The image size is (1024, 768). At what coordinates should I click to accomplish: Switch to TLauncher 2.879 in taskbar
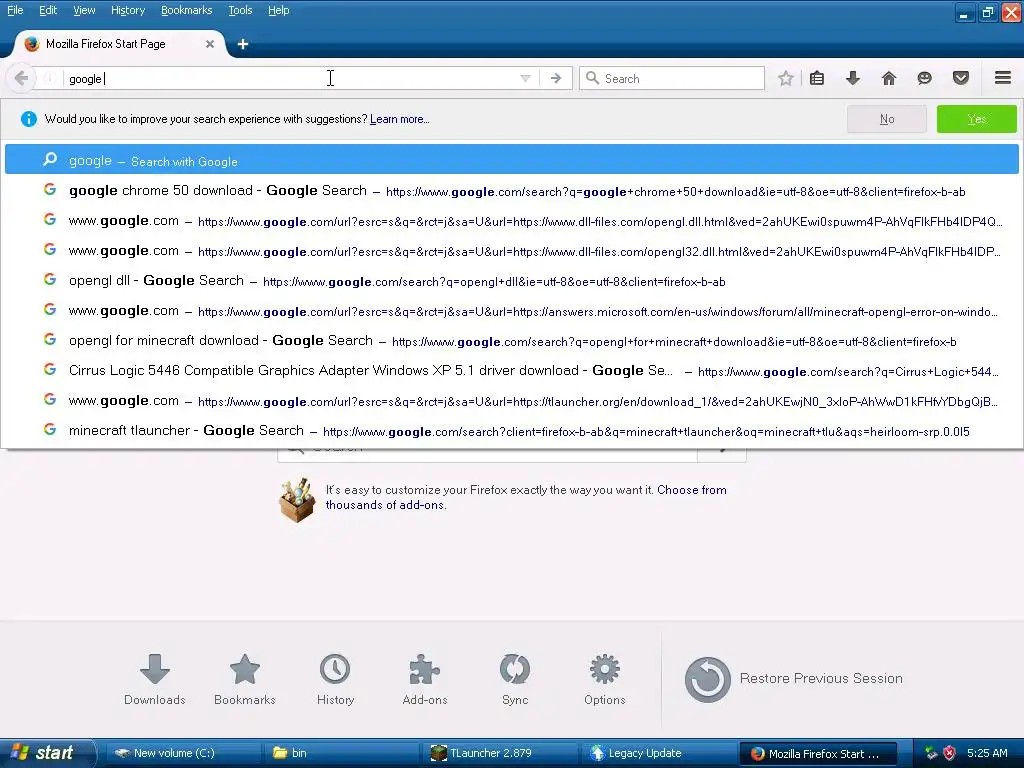tap(500, 753)
